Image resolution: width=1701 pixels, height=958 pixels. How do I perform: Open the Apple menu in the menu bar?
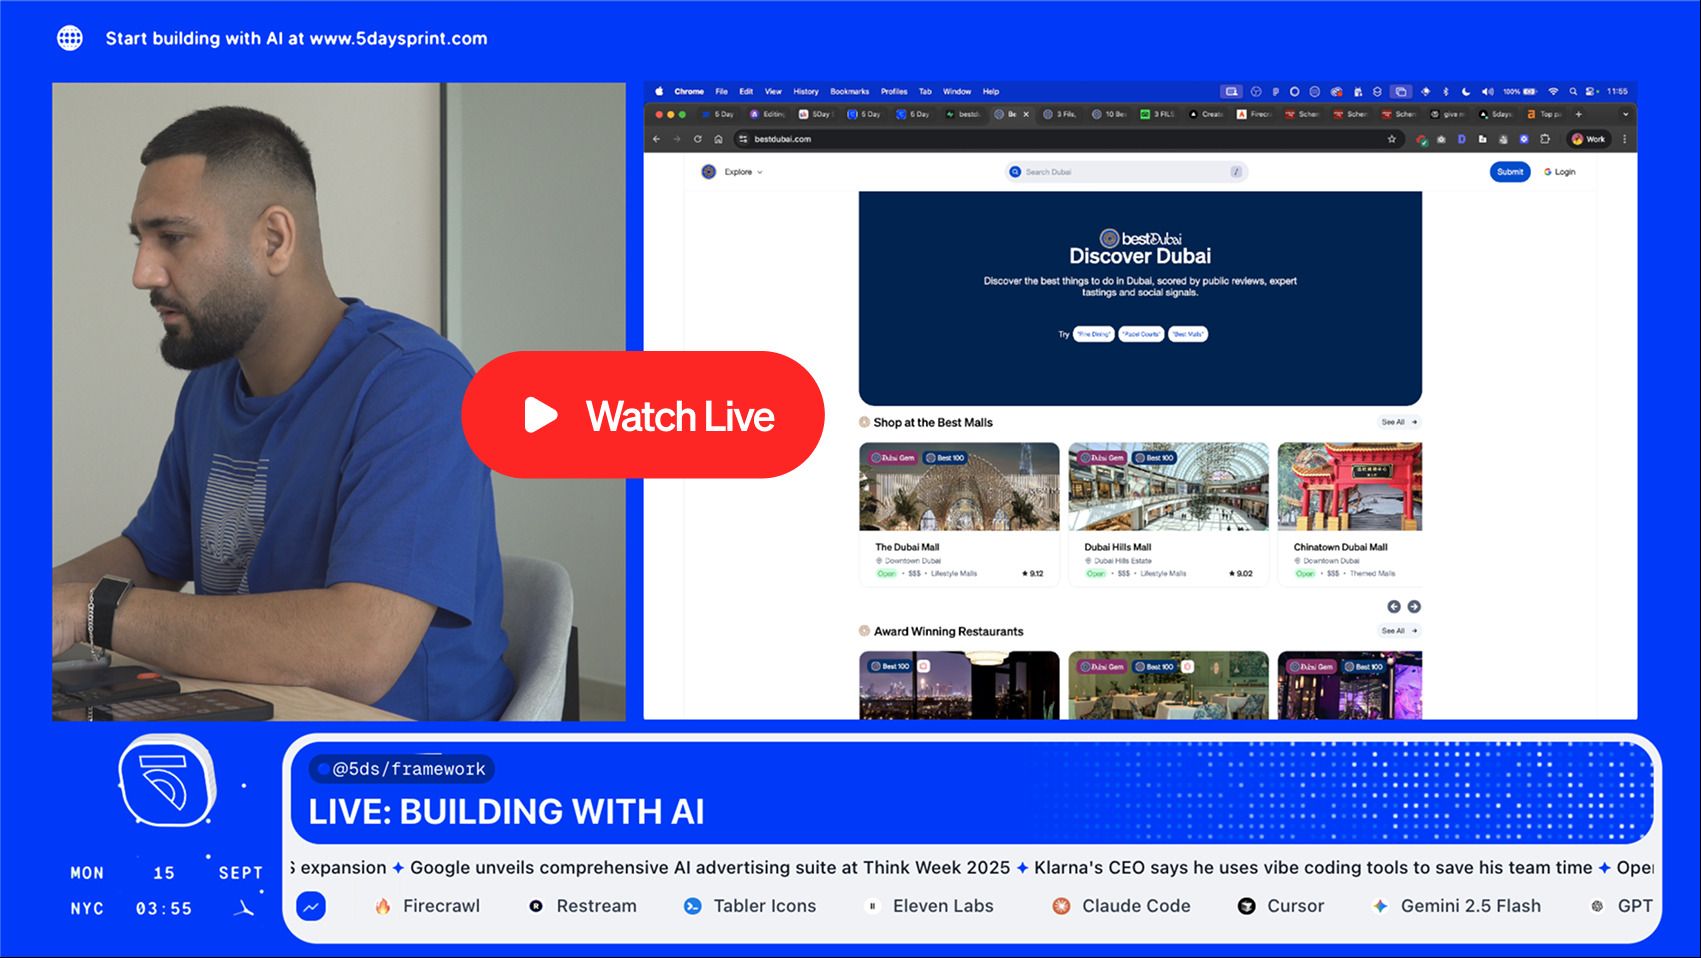659,91
